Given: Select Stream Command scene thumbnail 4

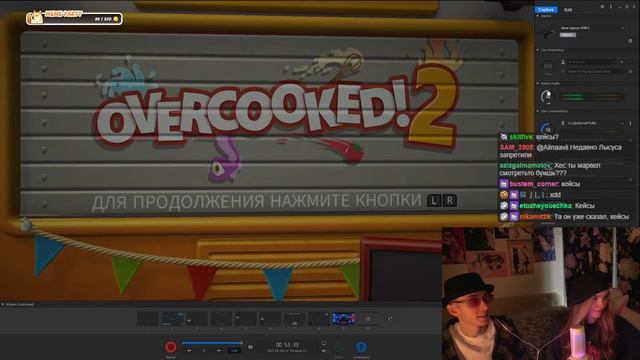Looking at the screenshot, I should tap(221, 319).
